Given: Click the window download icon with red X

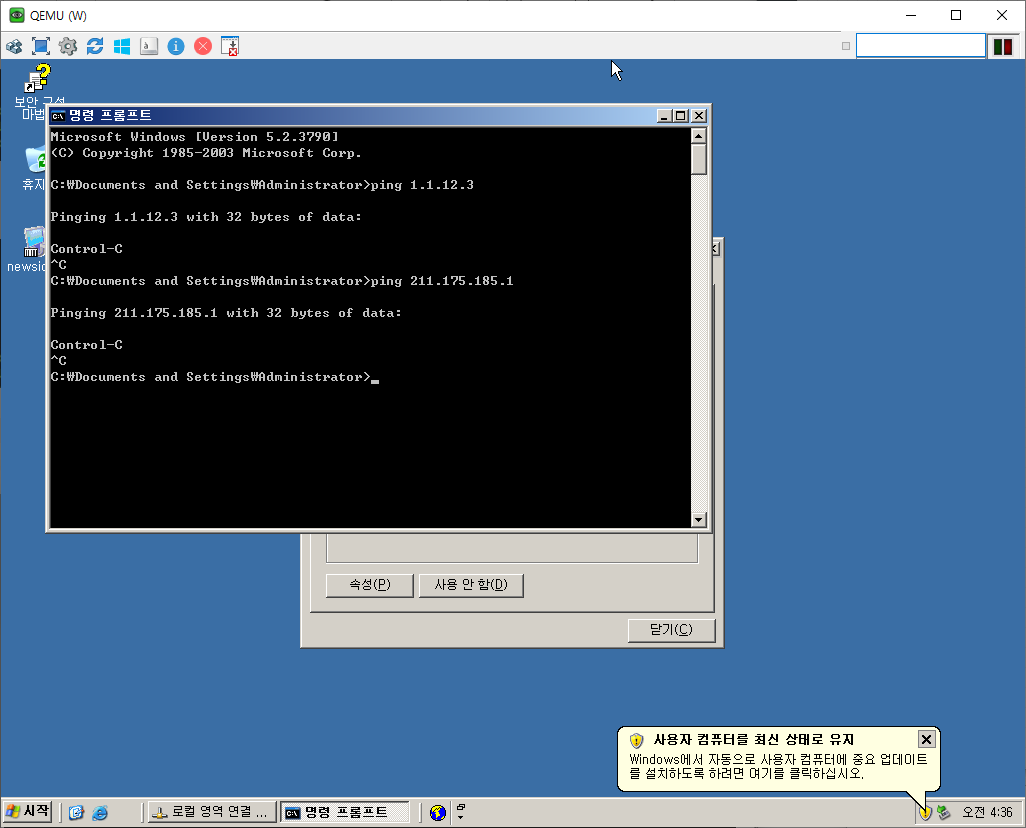Looking at the screenshot, I should coord(230,46).
